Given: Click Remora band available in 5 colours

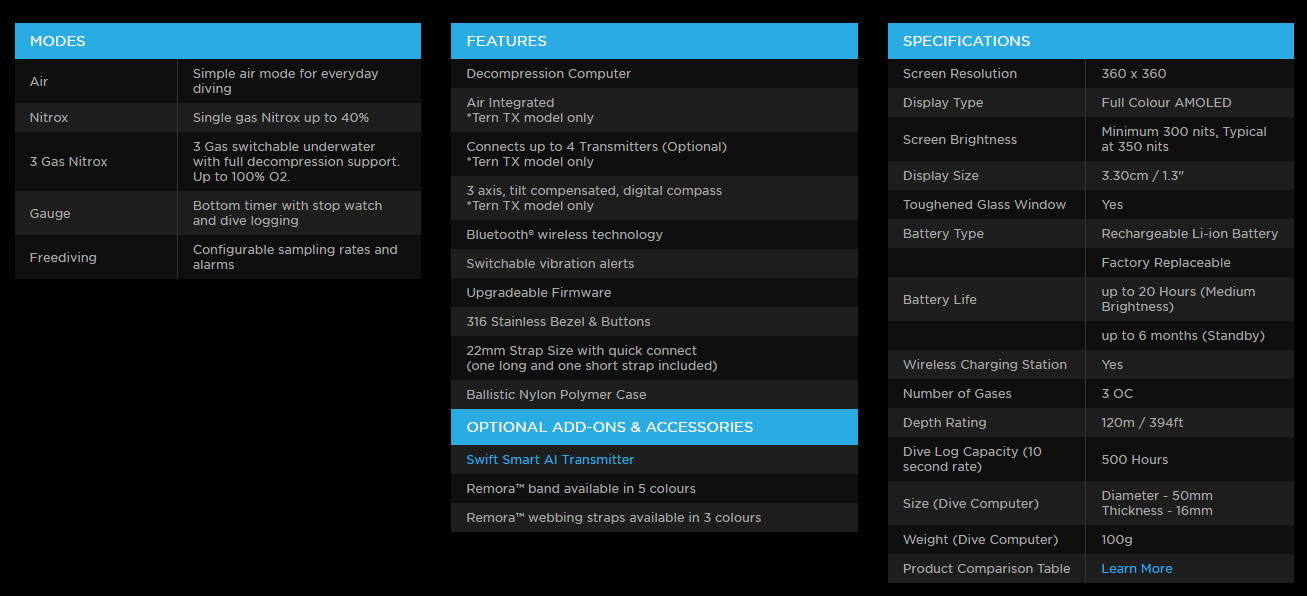Looking at the screenshot, I should tap(580, 489).
